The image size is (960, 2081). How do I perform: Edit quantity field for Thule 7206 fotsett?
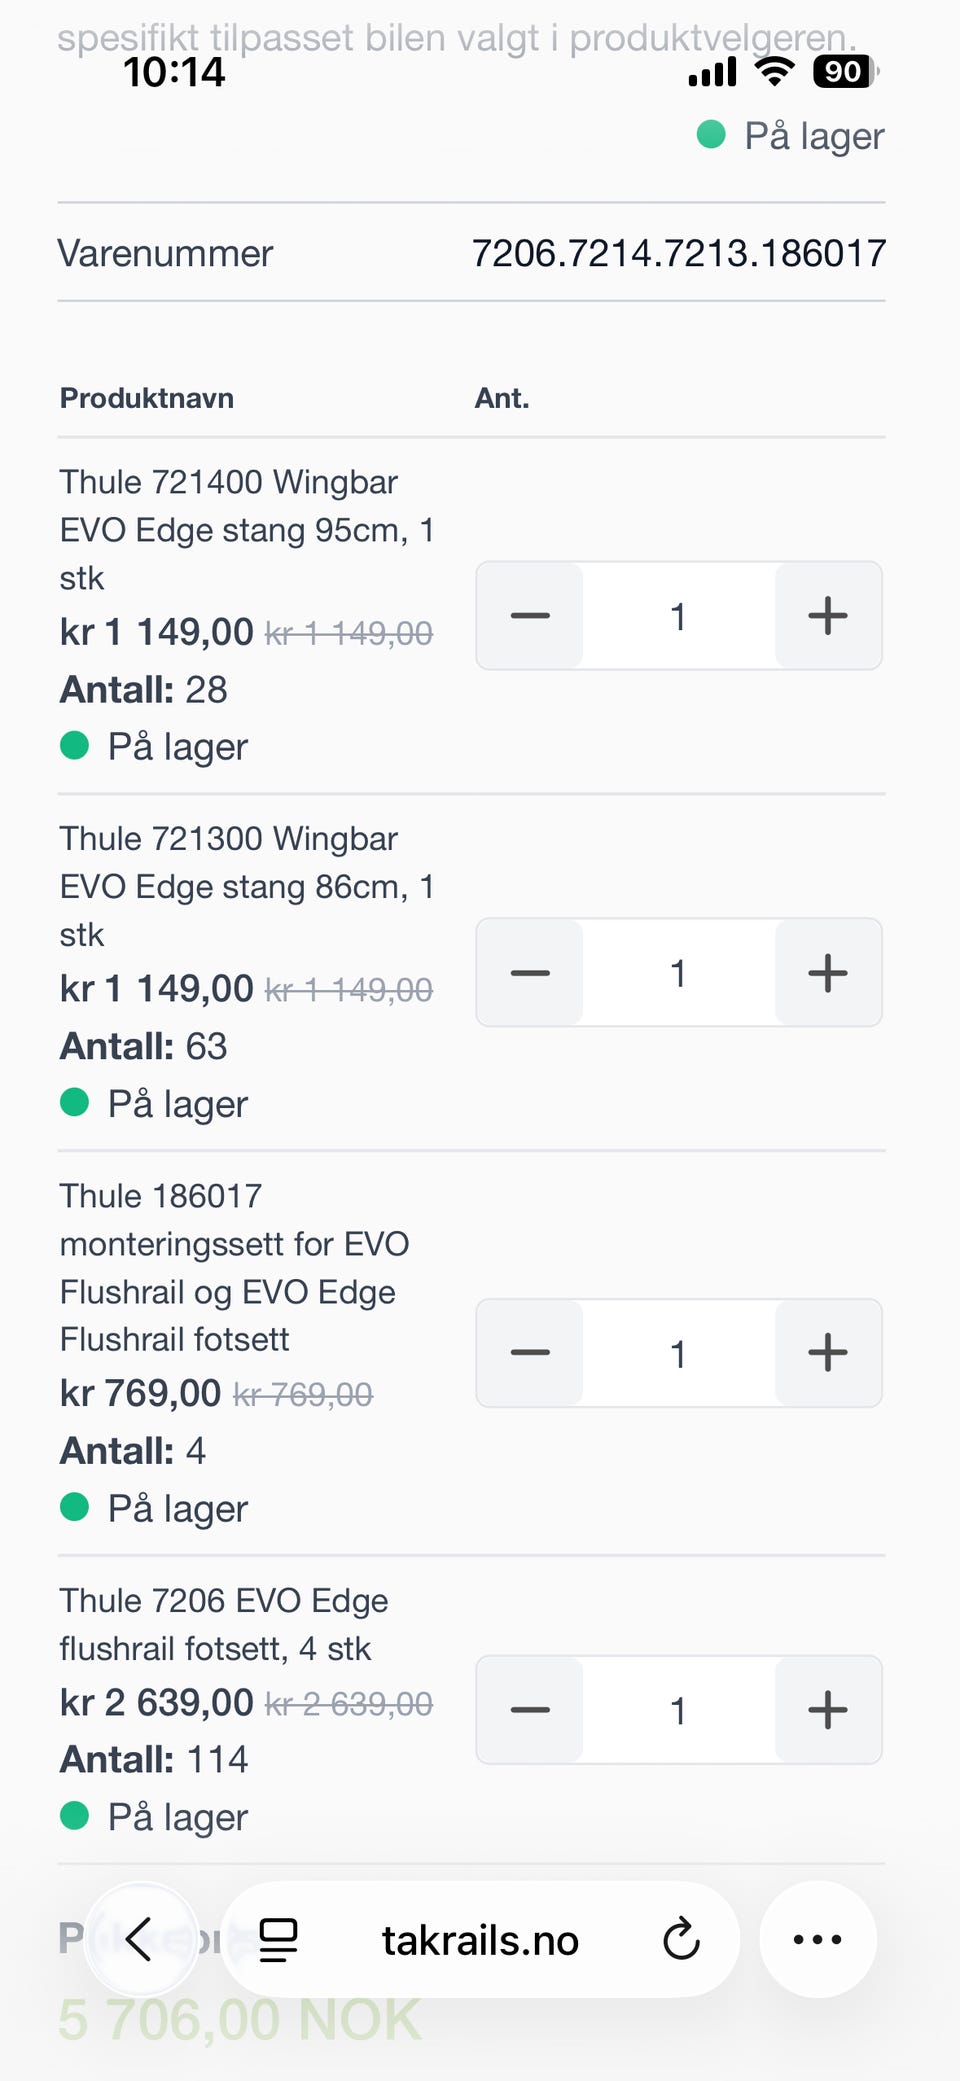pos(678,1710)
